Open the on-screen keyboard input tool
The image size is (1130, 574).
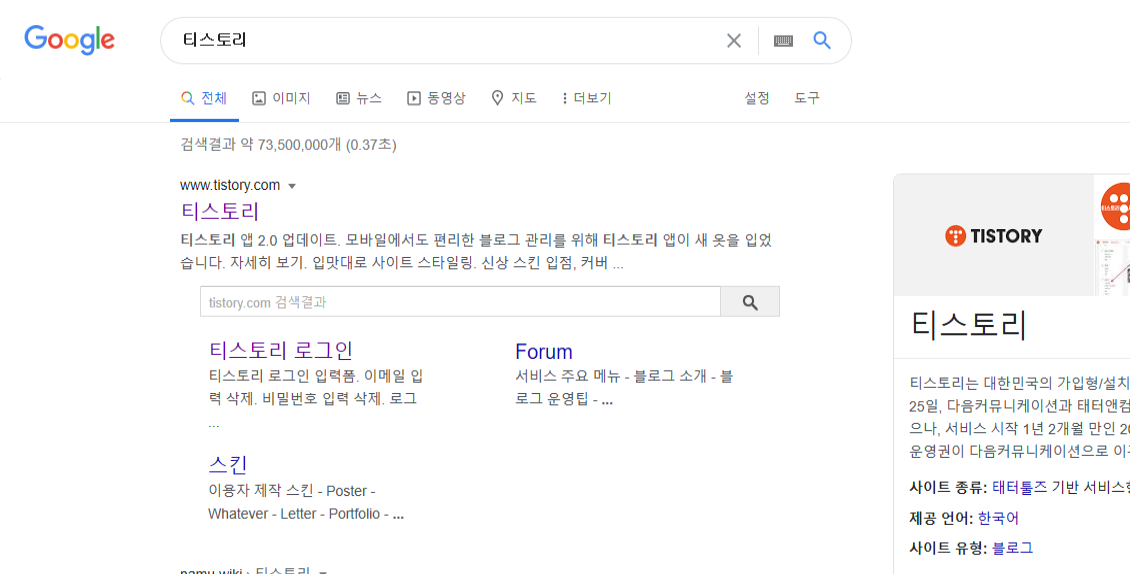pyautogui.click(x=783, y=40)
